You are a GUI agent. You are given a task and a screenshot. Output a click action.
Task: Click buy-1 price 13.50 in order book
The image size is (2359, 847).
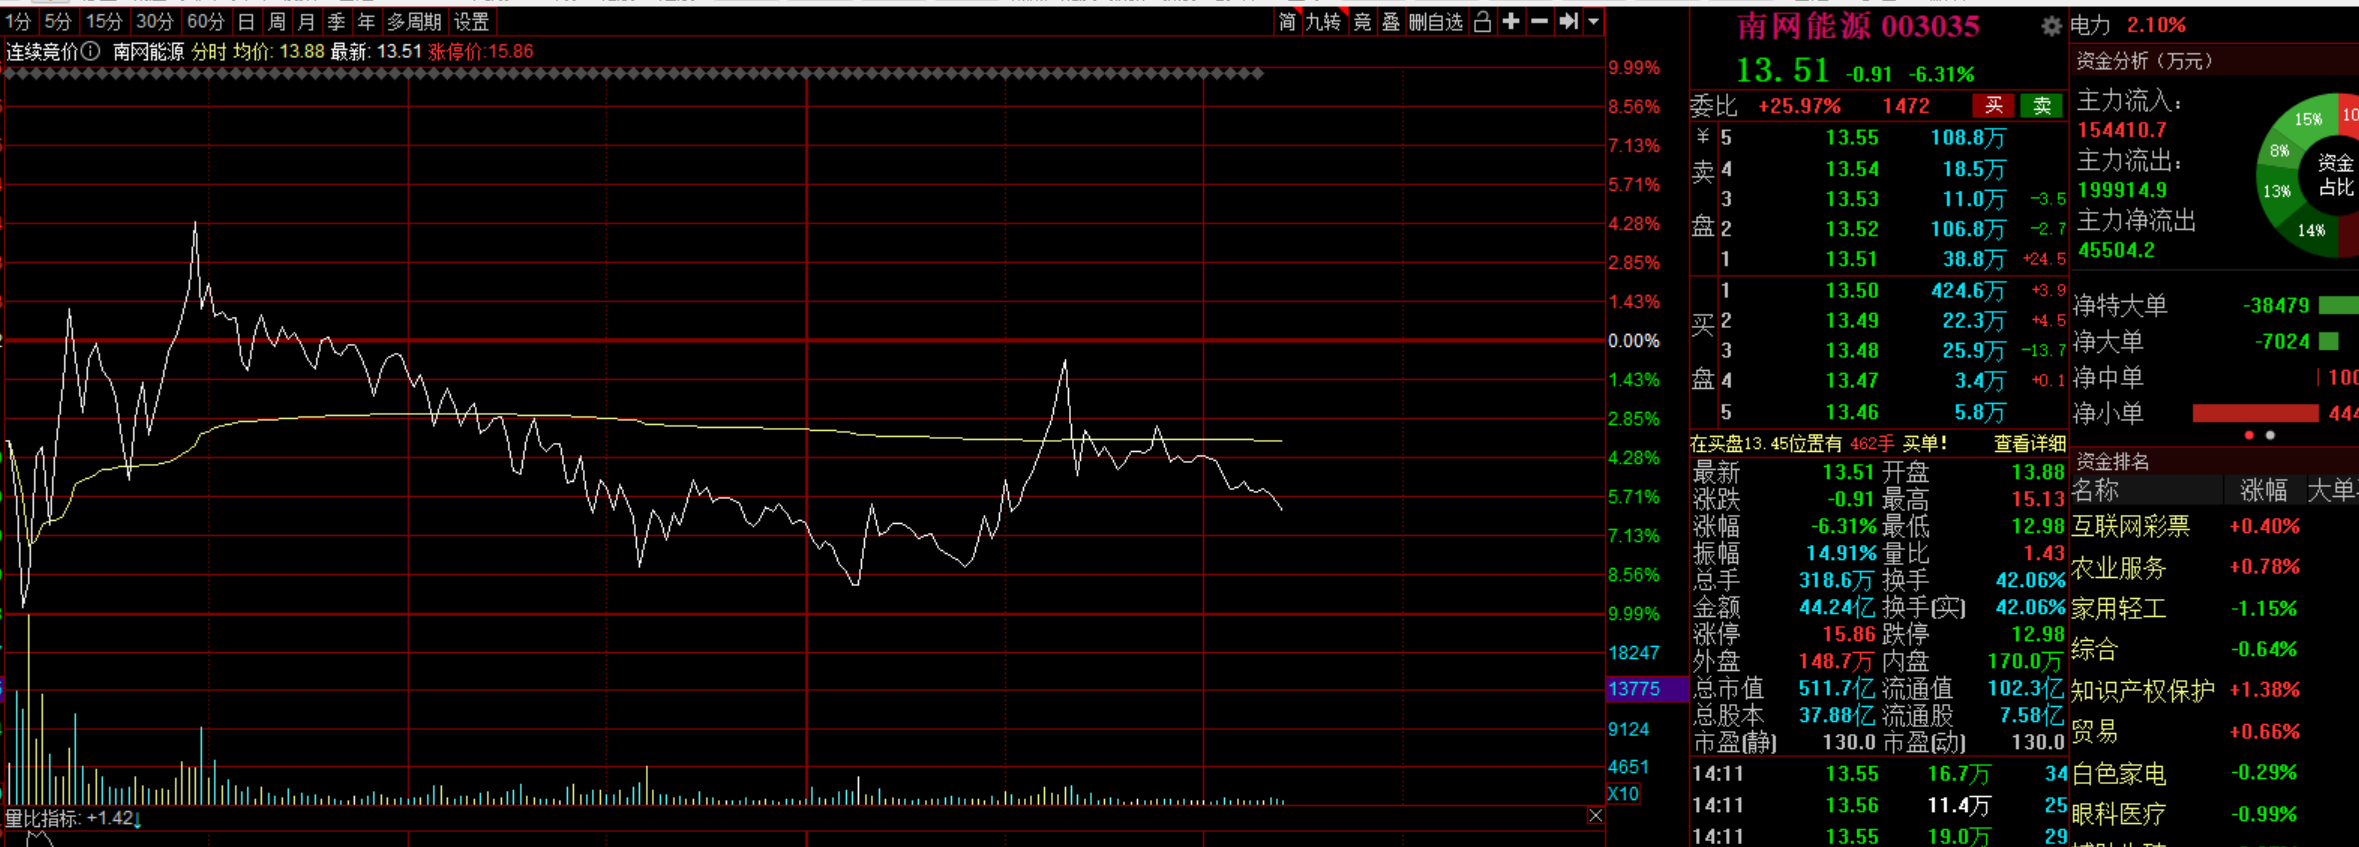coord(1851,291)
